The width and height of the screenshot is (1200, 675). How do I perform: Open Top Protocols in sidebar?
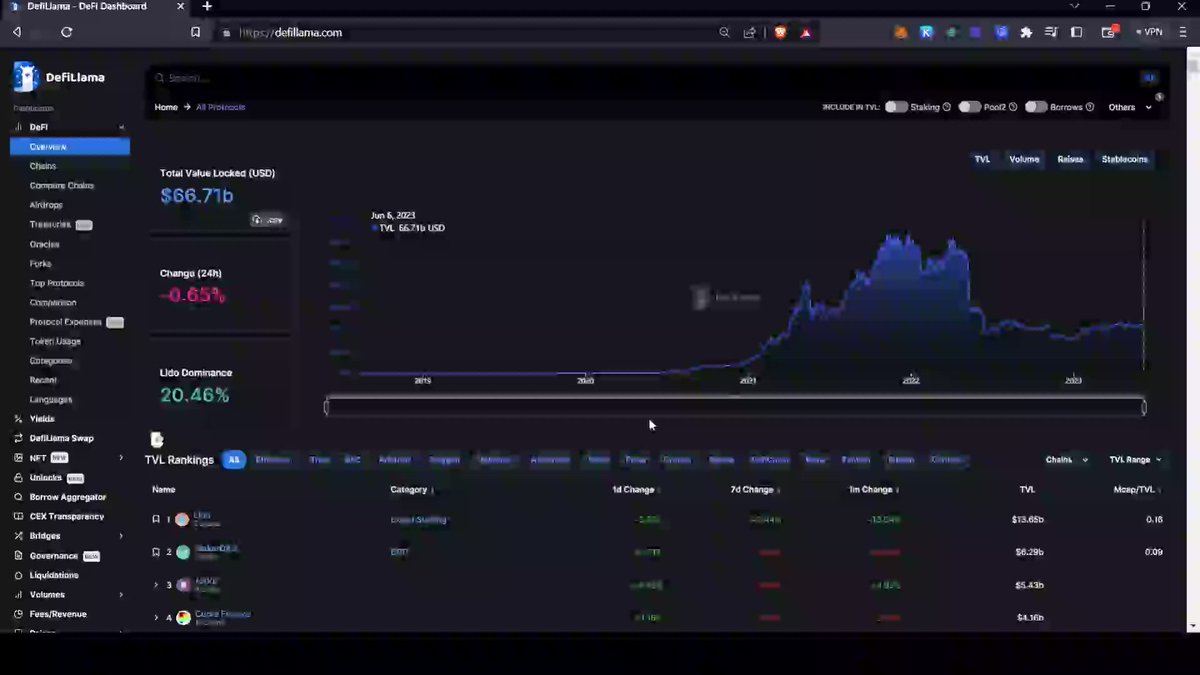(x=57, y=283)
